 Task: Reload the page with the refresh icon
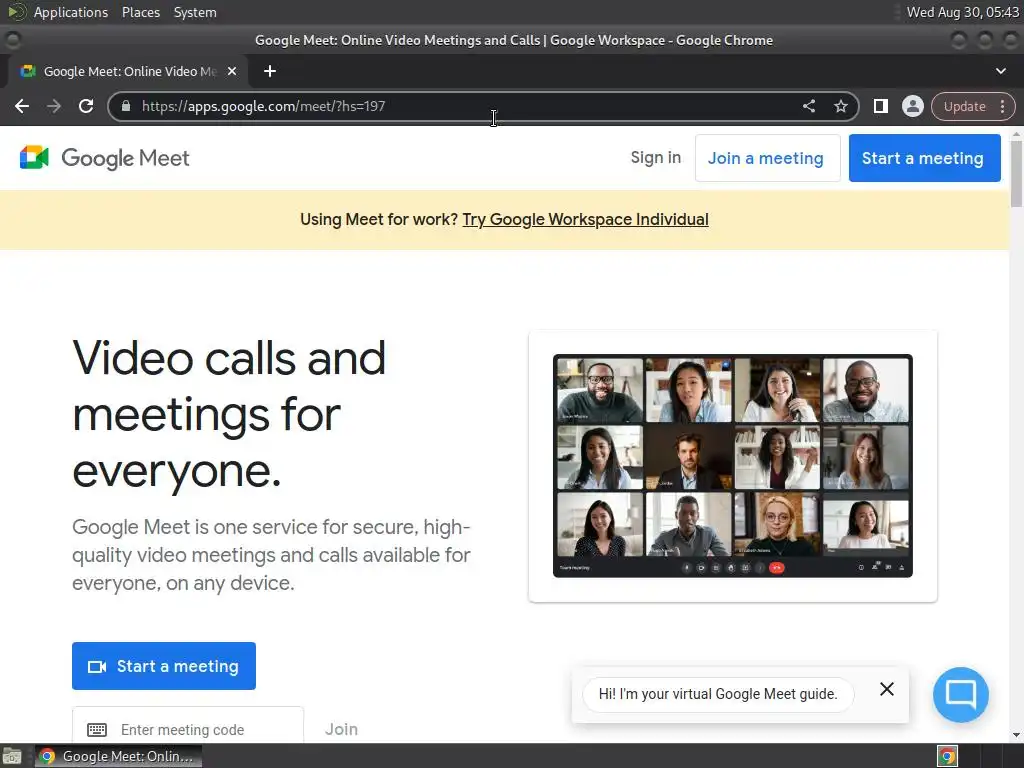click(x=86, y=106)
